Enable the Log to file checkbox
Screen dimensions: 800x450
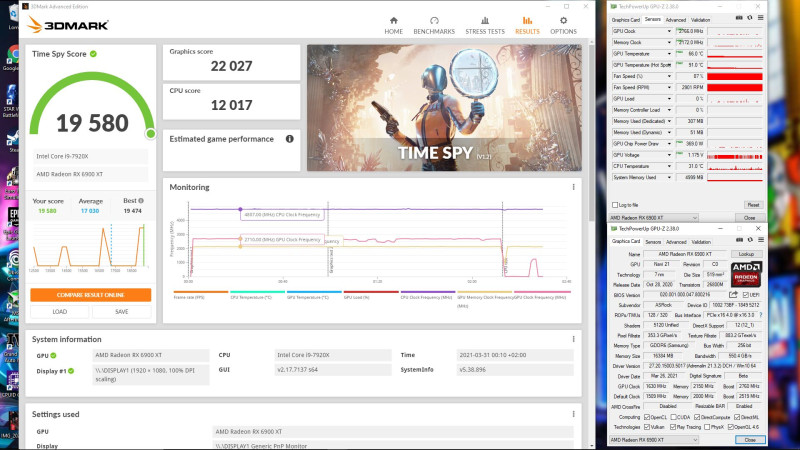[615, 205]
